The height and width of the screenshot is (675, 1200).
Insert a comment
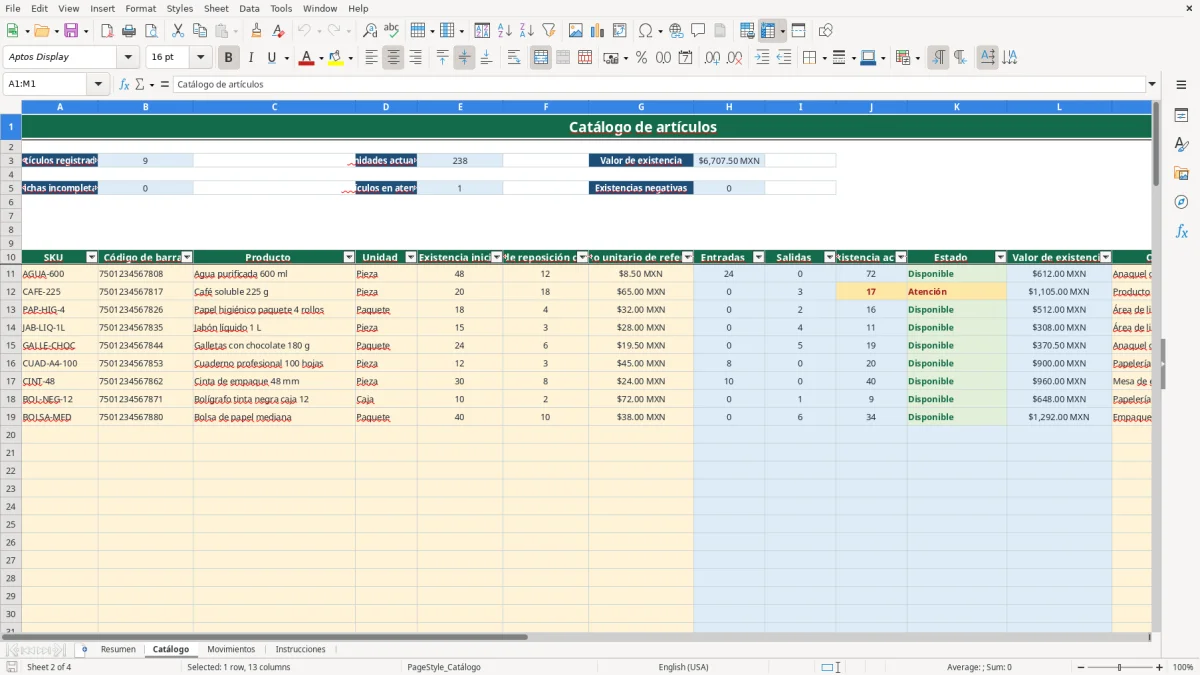click(698, 31)
